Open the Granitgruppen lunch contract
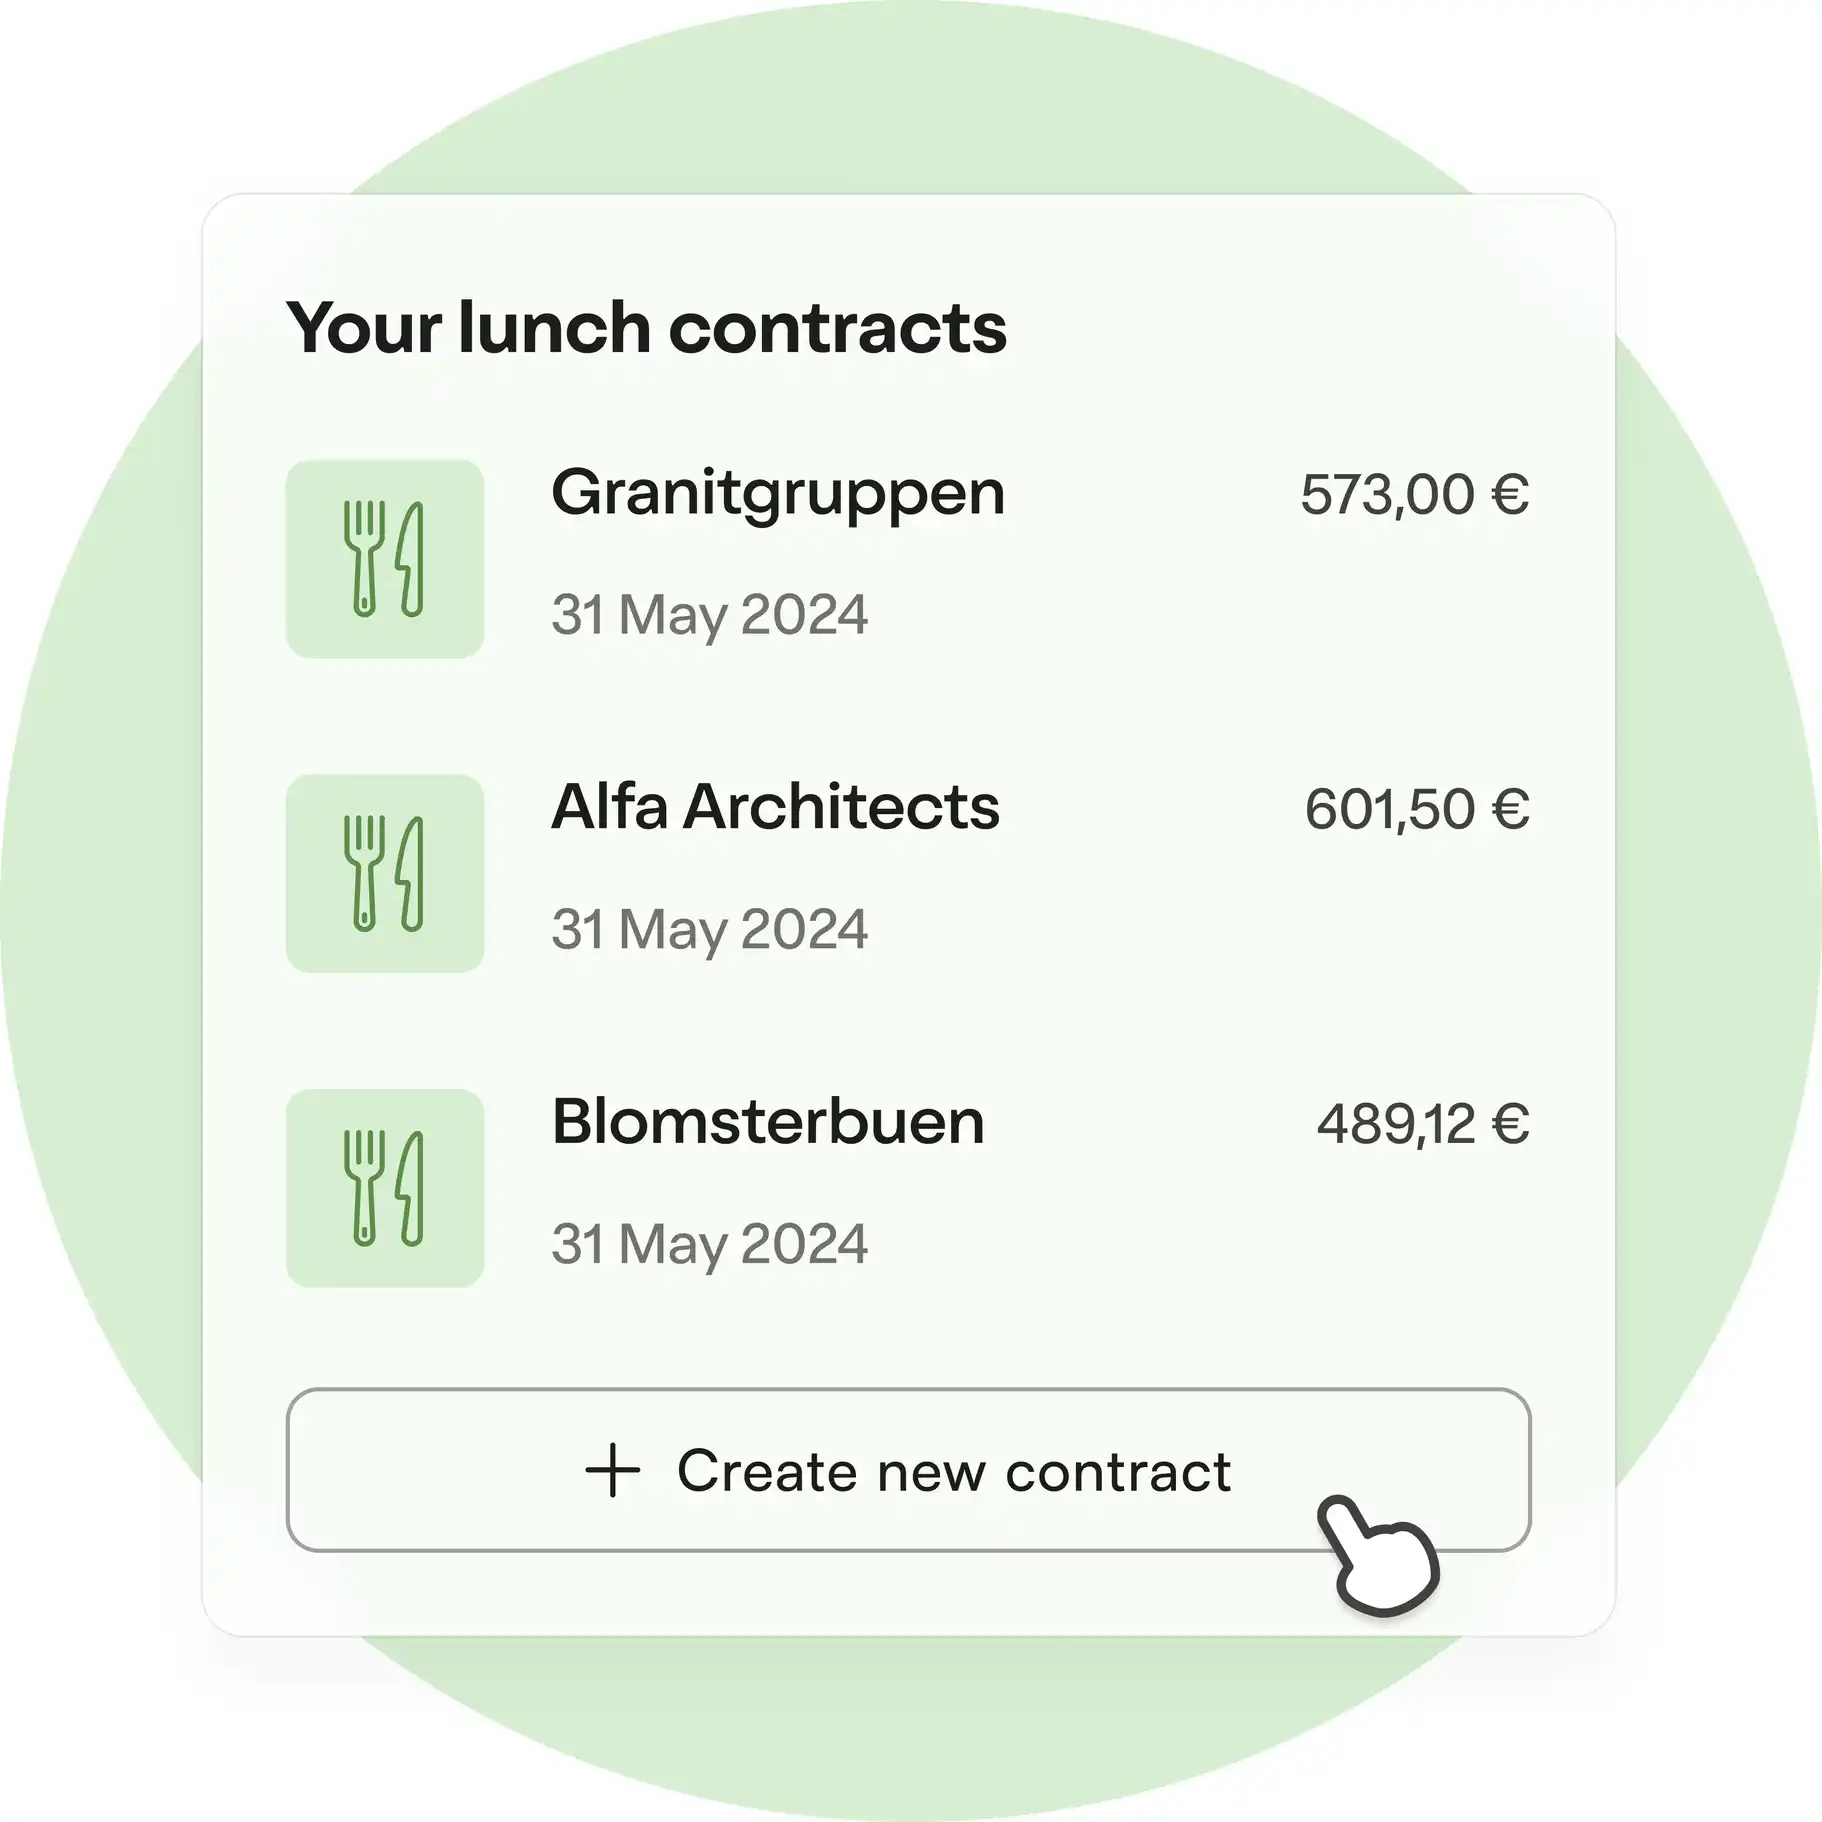The image size is (1822, 1822). (x=777, y=494)
